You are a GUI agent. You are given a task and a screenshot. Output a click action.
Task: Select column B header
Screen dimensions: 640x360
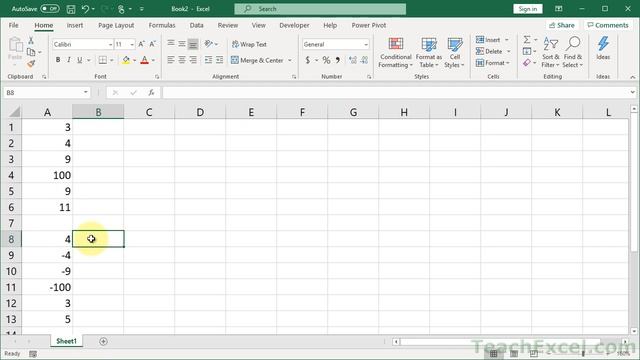[98, 112]
